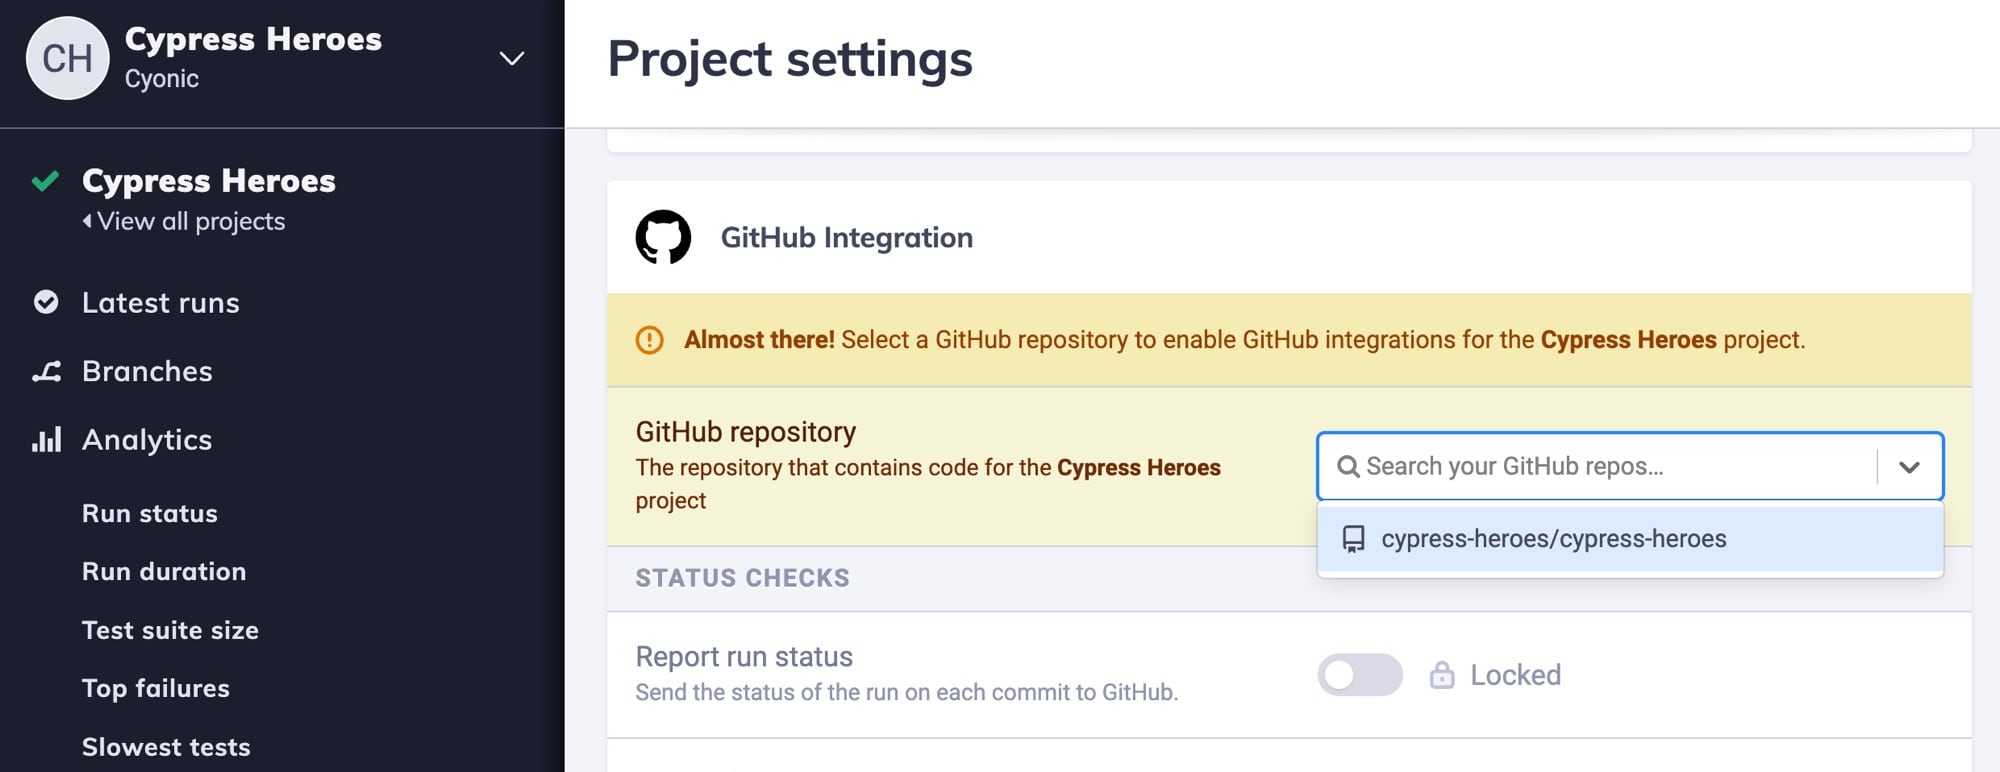Click the Latest runs checkmark icon
Viewport: 2000px width, 772px height.
(x=46, y=302)
